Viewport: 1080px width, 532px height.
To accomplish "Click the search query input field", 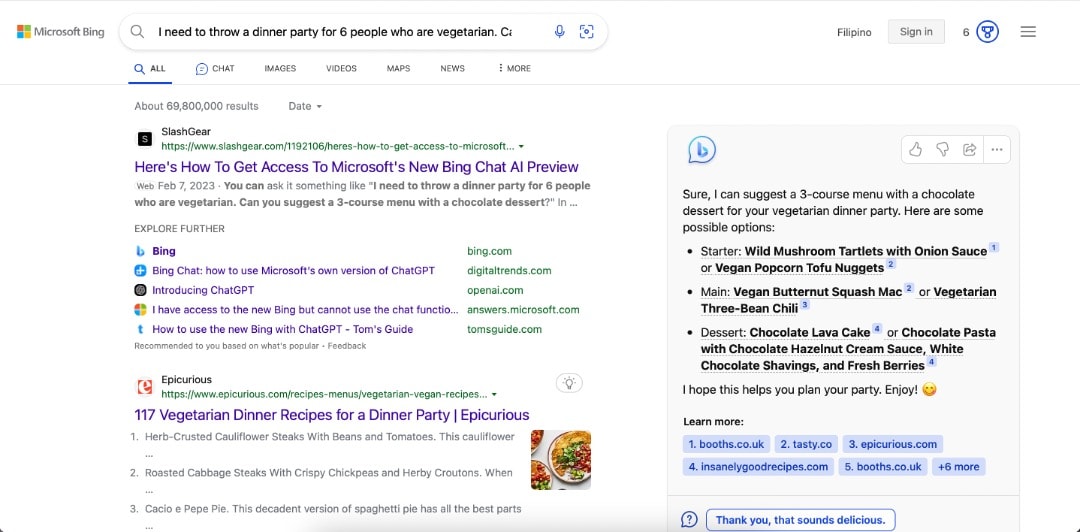I will [335, 32].
